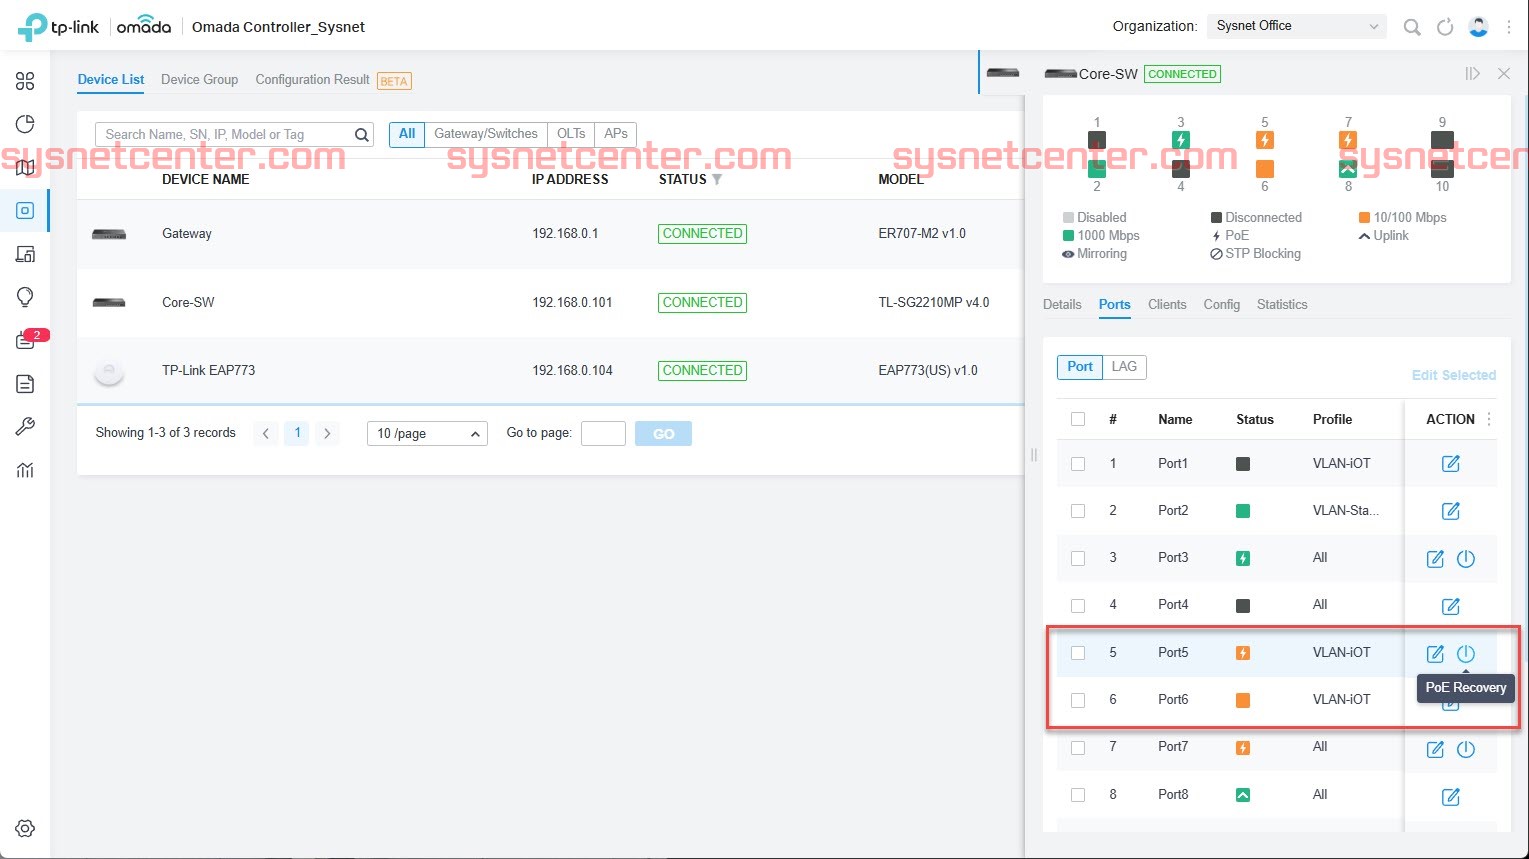Screen dimensions: 1529x859
Task: Trigger PoE Recovery for Port3
Action: click(1466, 559)
